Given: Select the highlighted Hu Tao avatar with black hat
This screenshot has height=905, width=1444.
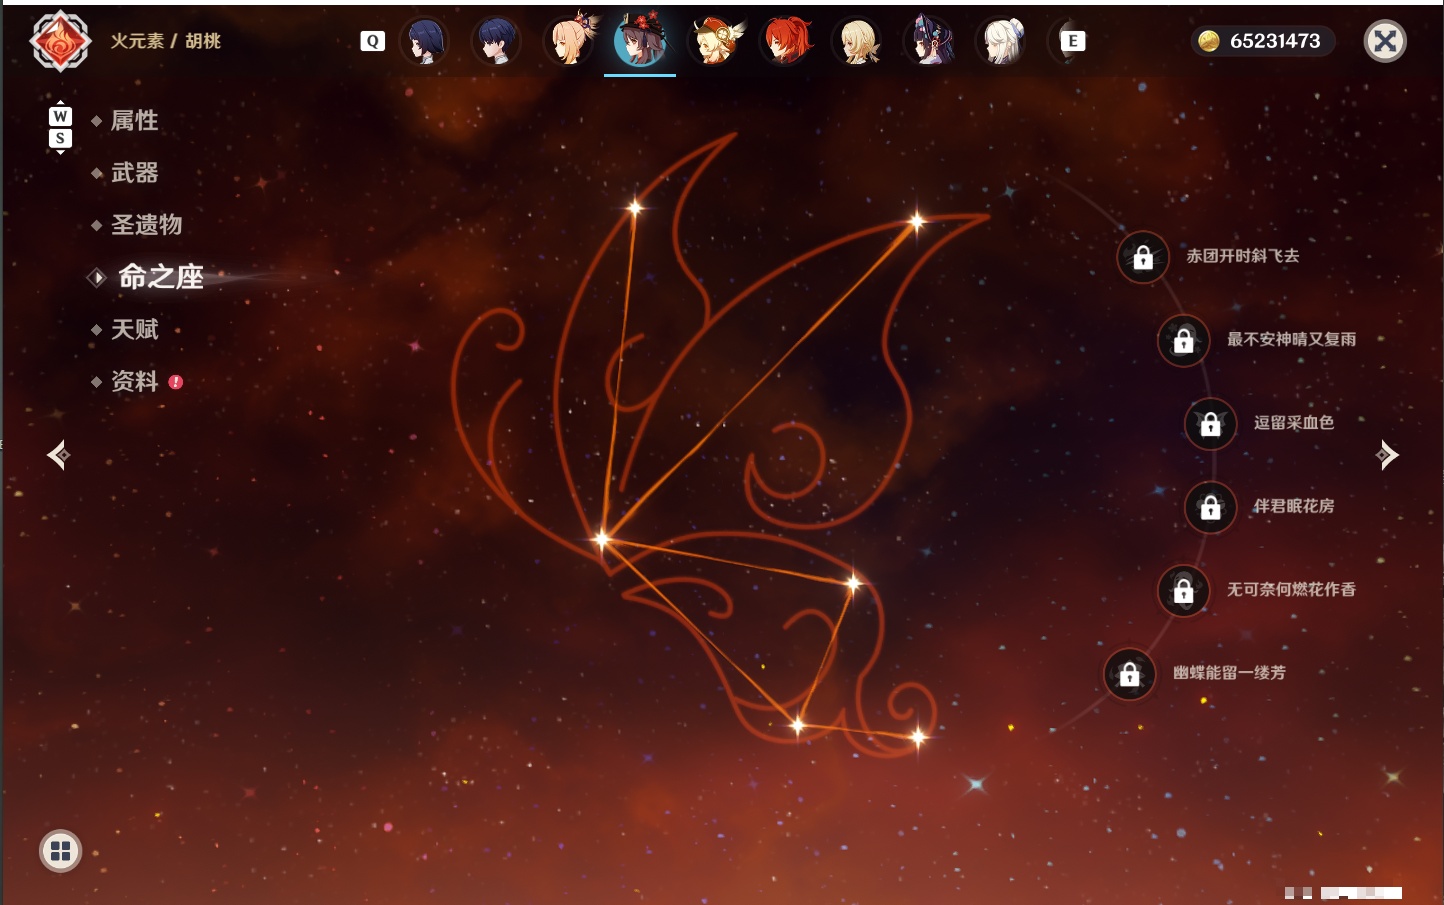Looking at the screenshot, I should [x=640, y=41].
